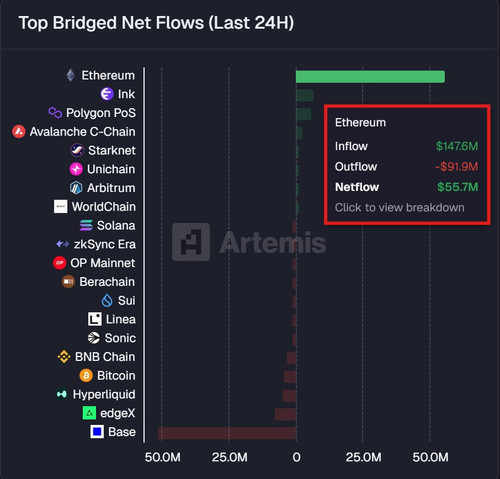Select the Starknet logo icon
The width and height of the screenshot is (500, 479).
tap(77, 150)
